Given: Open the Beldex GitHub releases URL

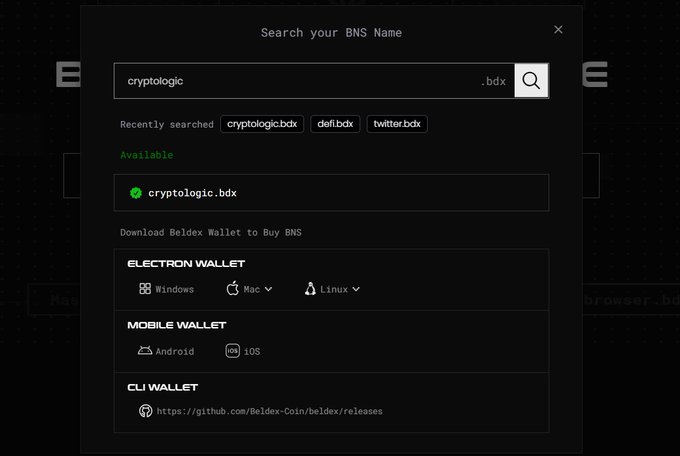Looking at the screenshot, I should coord(269,411).
